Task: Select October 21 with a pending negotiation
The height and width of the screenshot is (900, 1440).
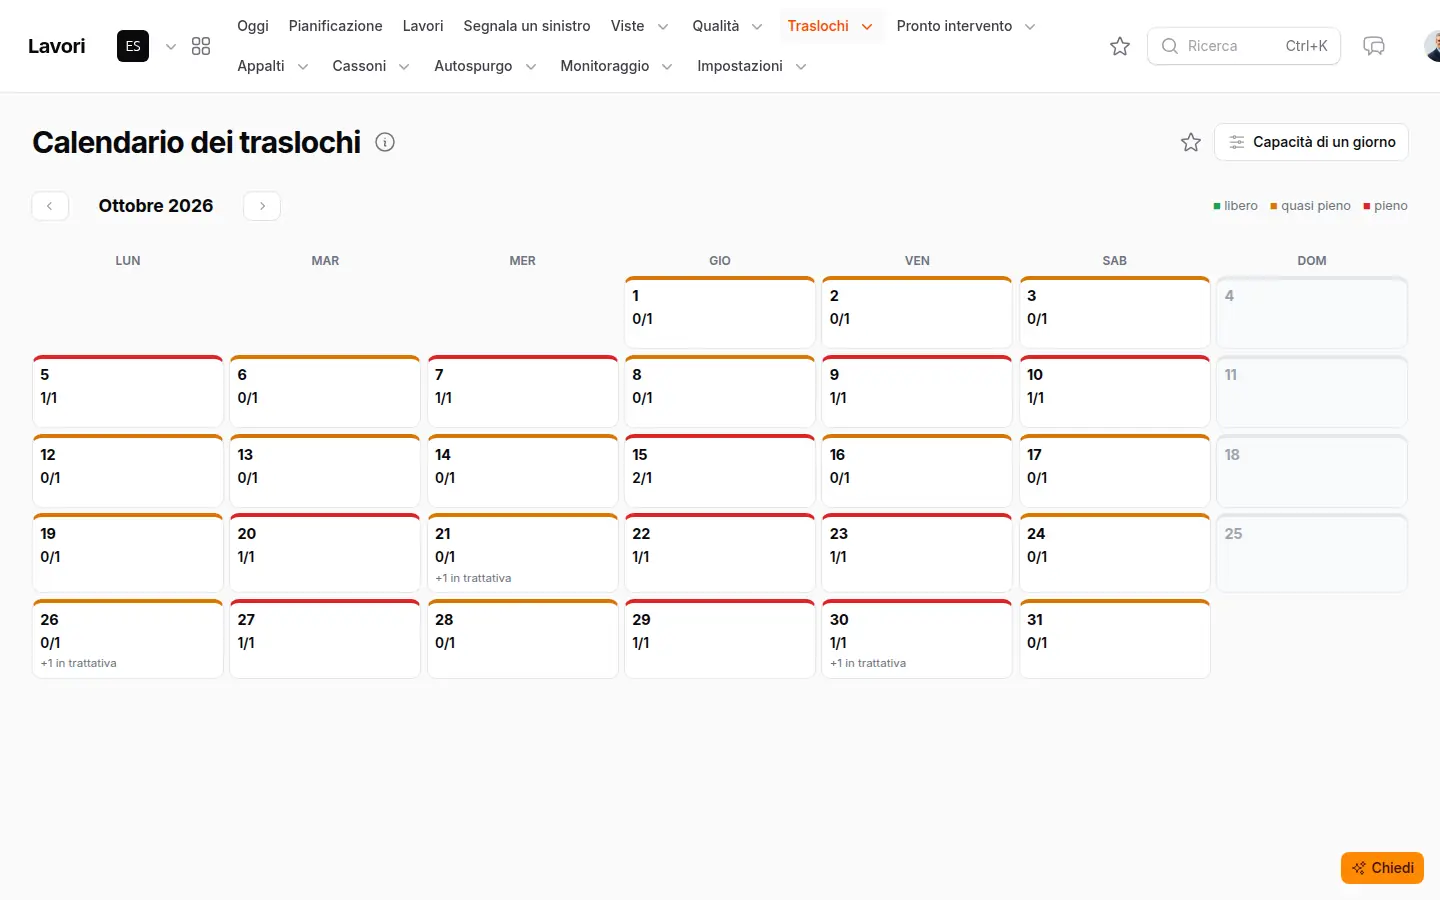Action: coord(523,553)
